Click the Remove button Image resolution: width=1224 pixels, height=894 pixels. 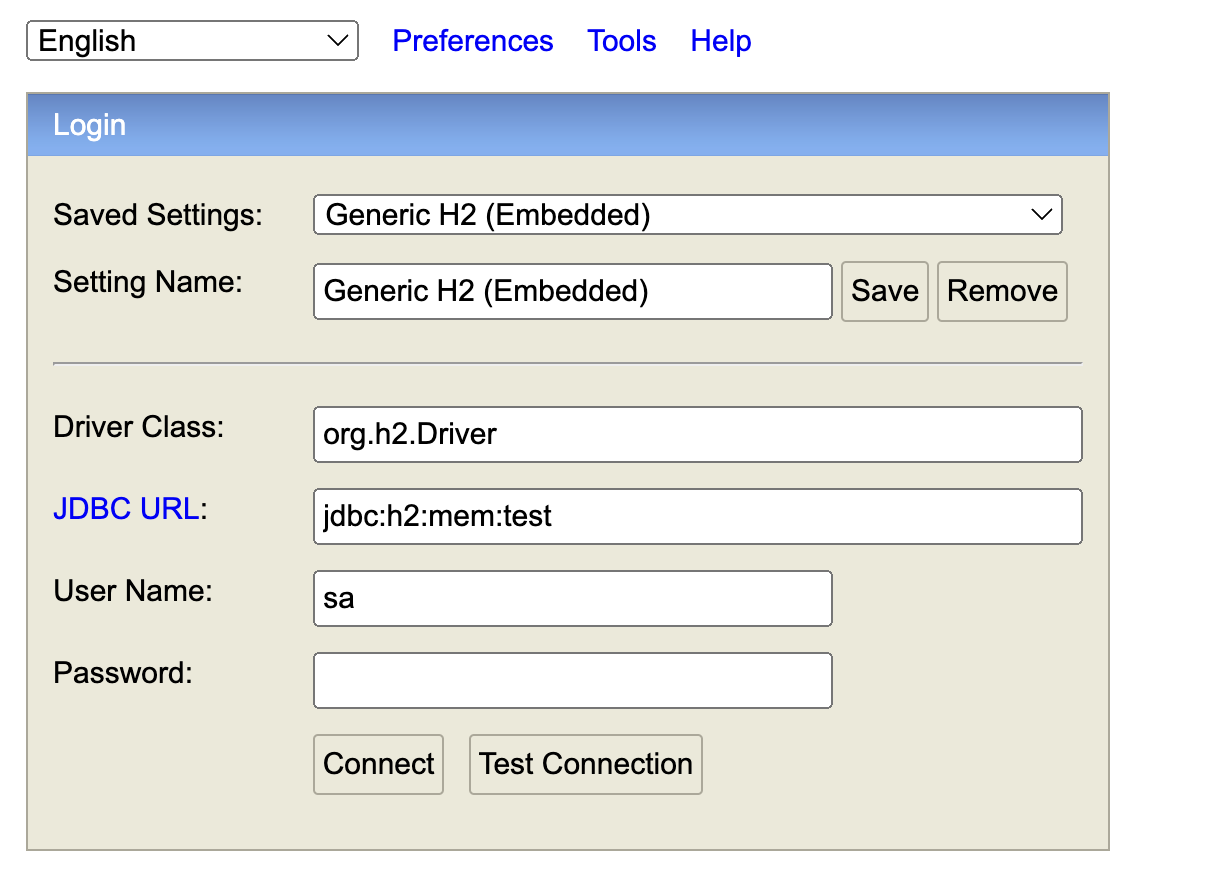point(1002,291)
